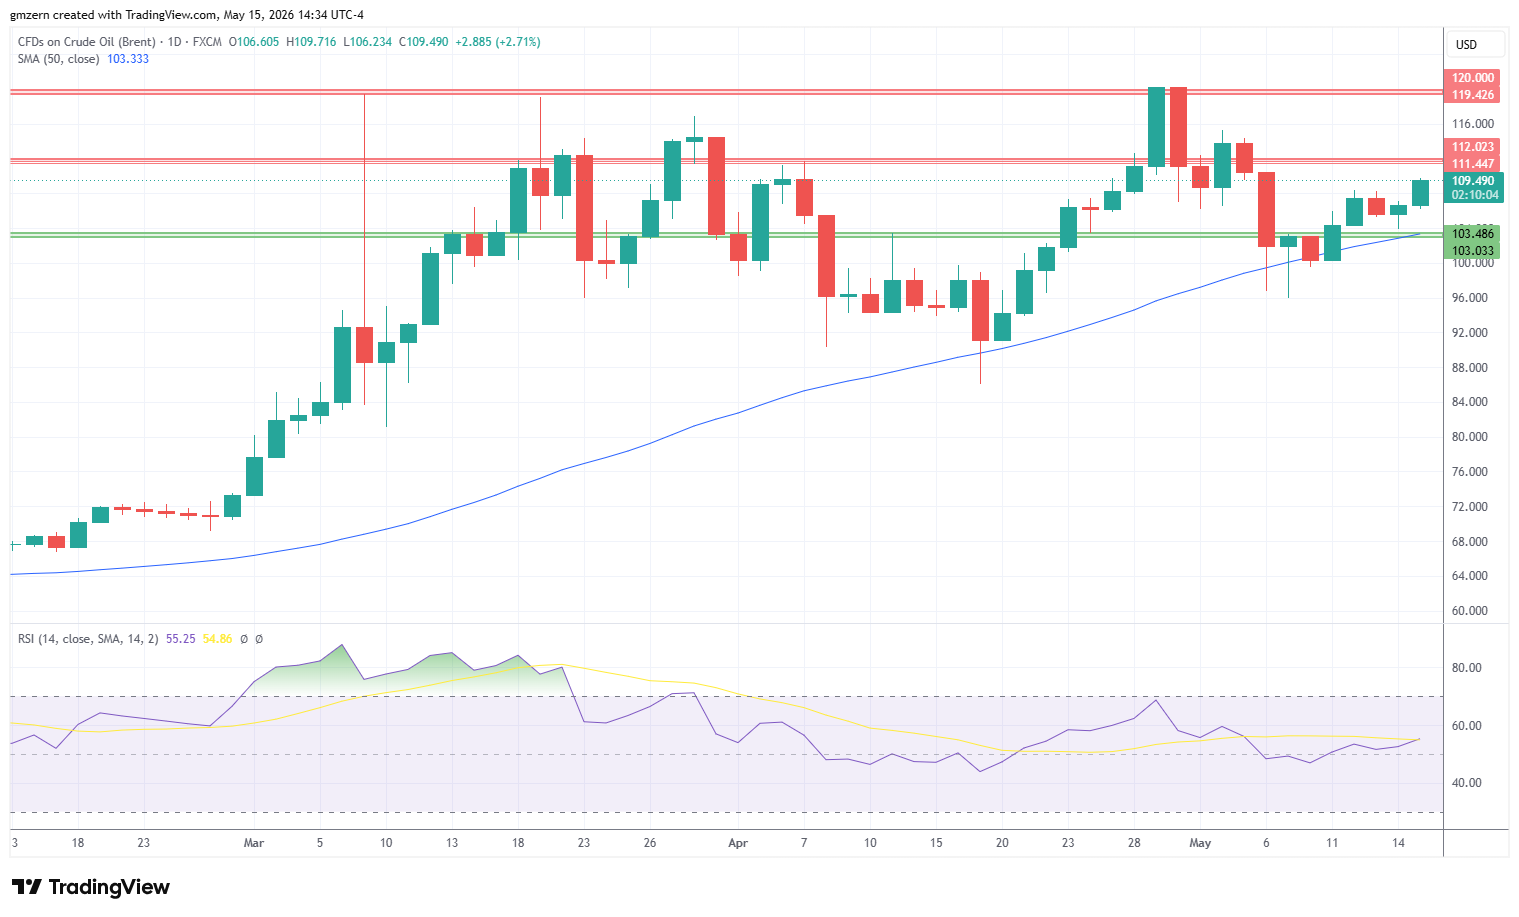Click the change value +2.885 (+2.71%)

pos(498,42)
